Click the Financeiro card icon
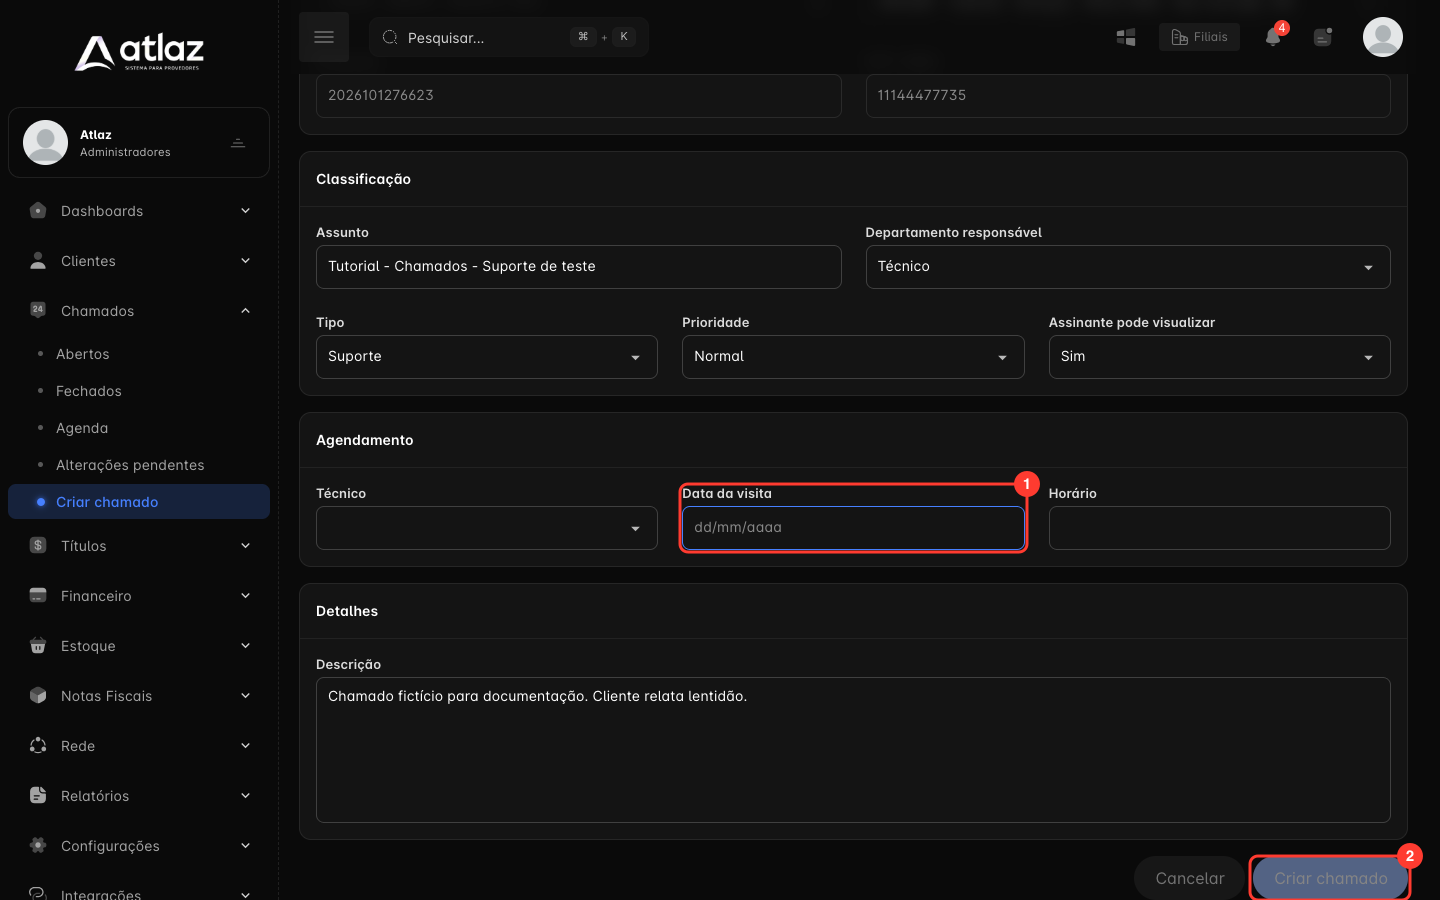 point(38,596)
